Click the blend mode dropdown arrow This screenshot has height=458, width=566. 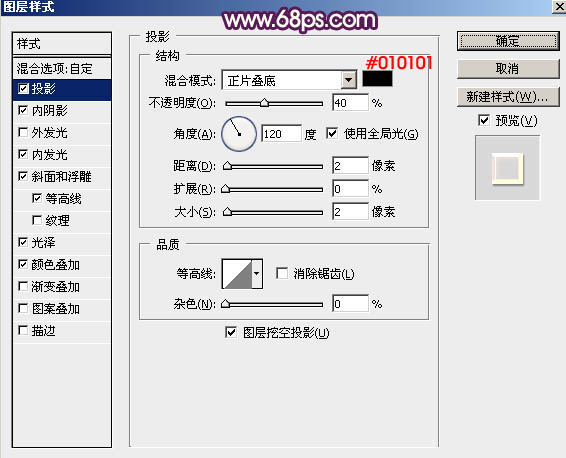[349, 80]
